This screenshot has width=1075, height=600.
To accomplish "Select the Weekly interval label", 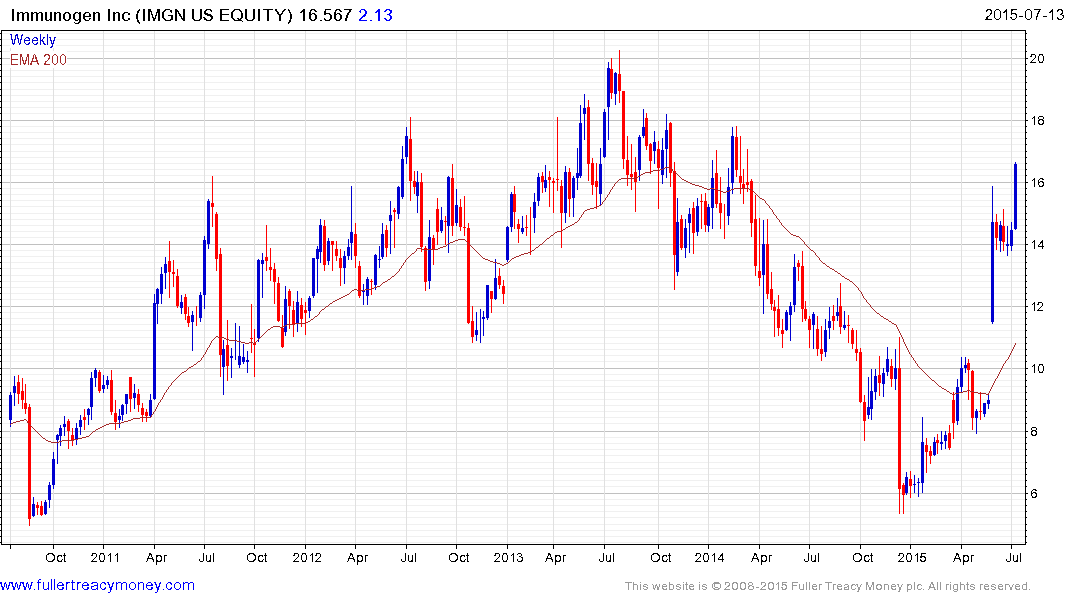I will 33,41.
